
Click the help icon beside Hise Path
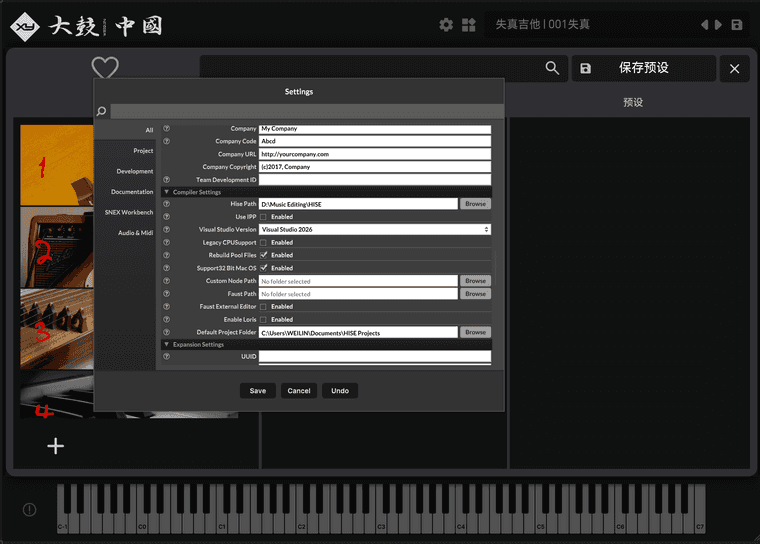point(166,204)
